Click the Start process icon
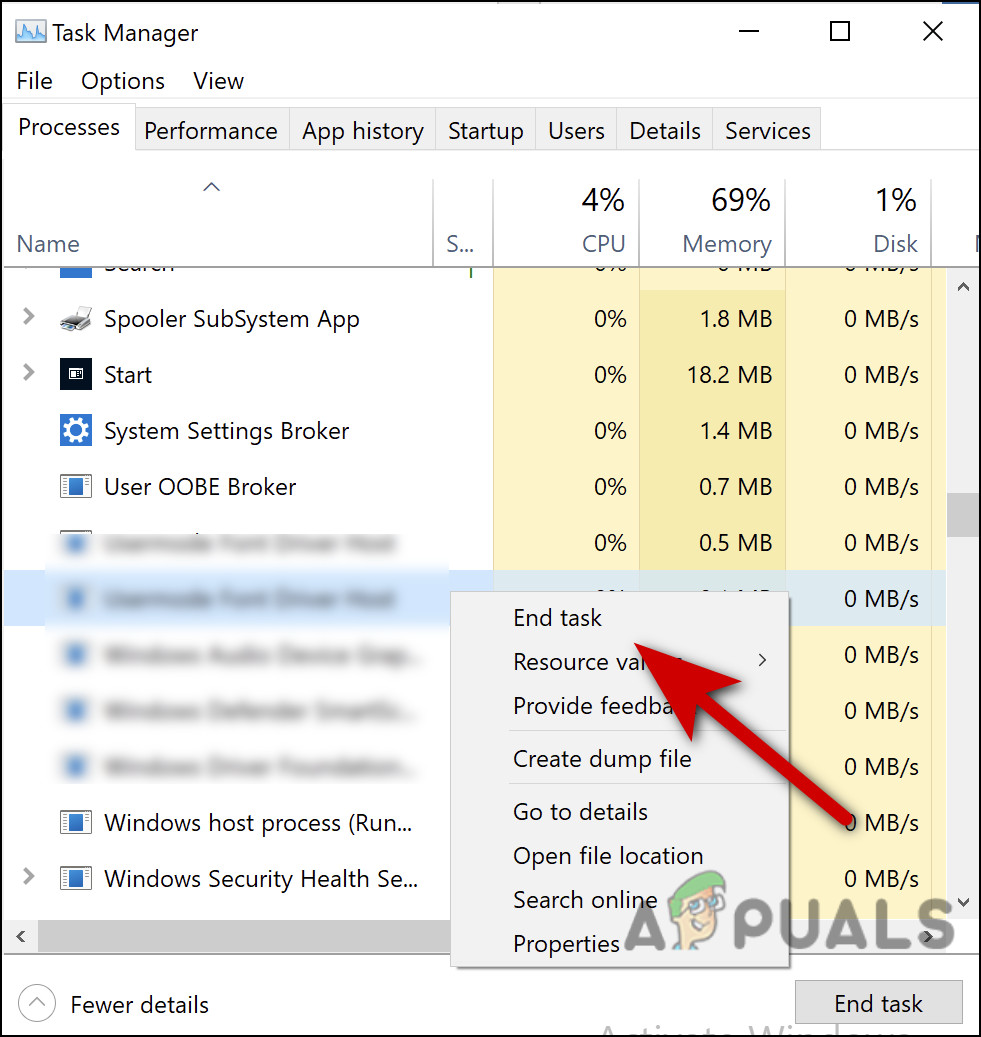 (75, 374)
